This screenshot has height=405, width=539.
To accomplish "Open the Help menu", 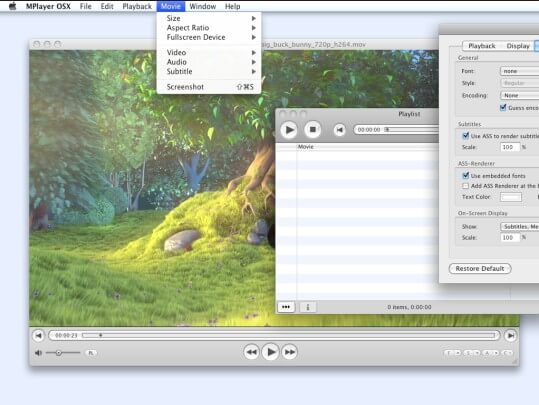I will coord(232,6).
